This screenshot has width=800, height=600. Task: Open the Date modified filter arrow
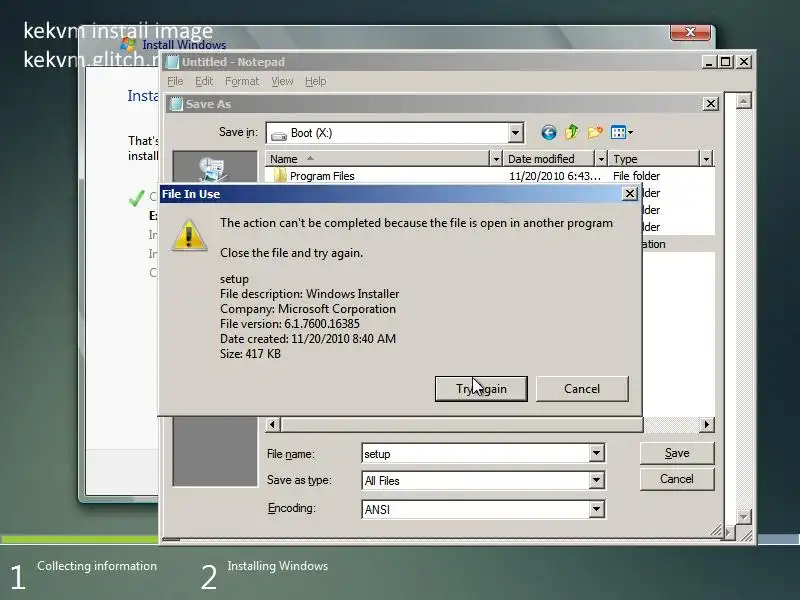click(601, 159)
